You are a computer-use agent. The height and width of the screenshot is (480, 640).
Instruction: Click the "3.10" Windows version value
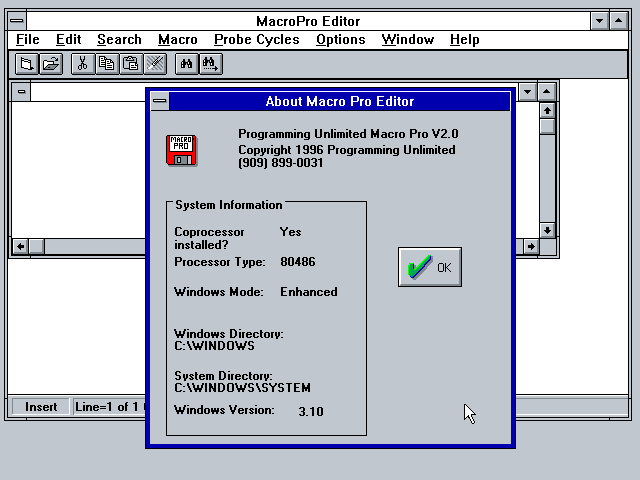tap(311, 411)
